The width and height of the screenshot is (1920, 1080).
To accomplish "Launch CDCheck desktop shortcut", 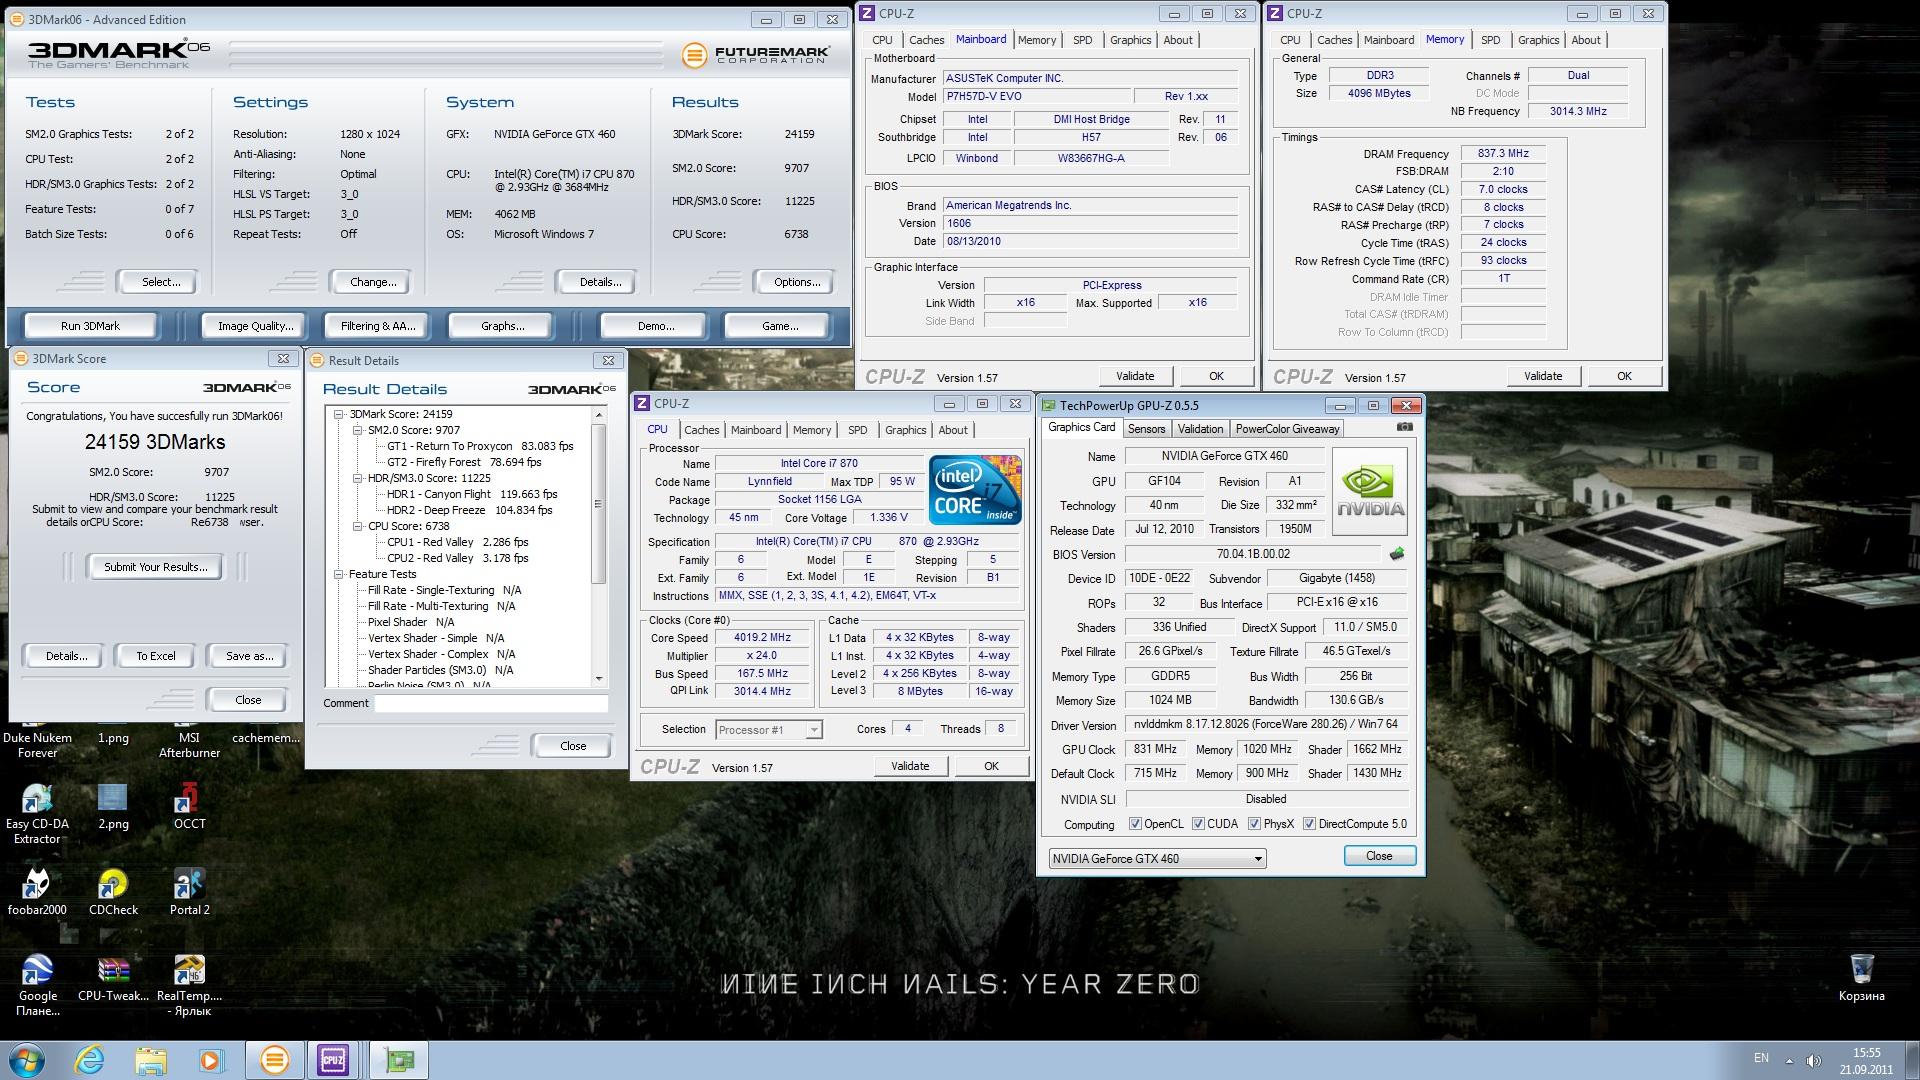I will pyautogui.click(x=113, y=893).
